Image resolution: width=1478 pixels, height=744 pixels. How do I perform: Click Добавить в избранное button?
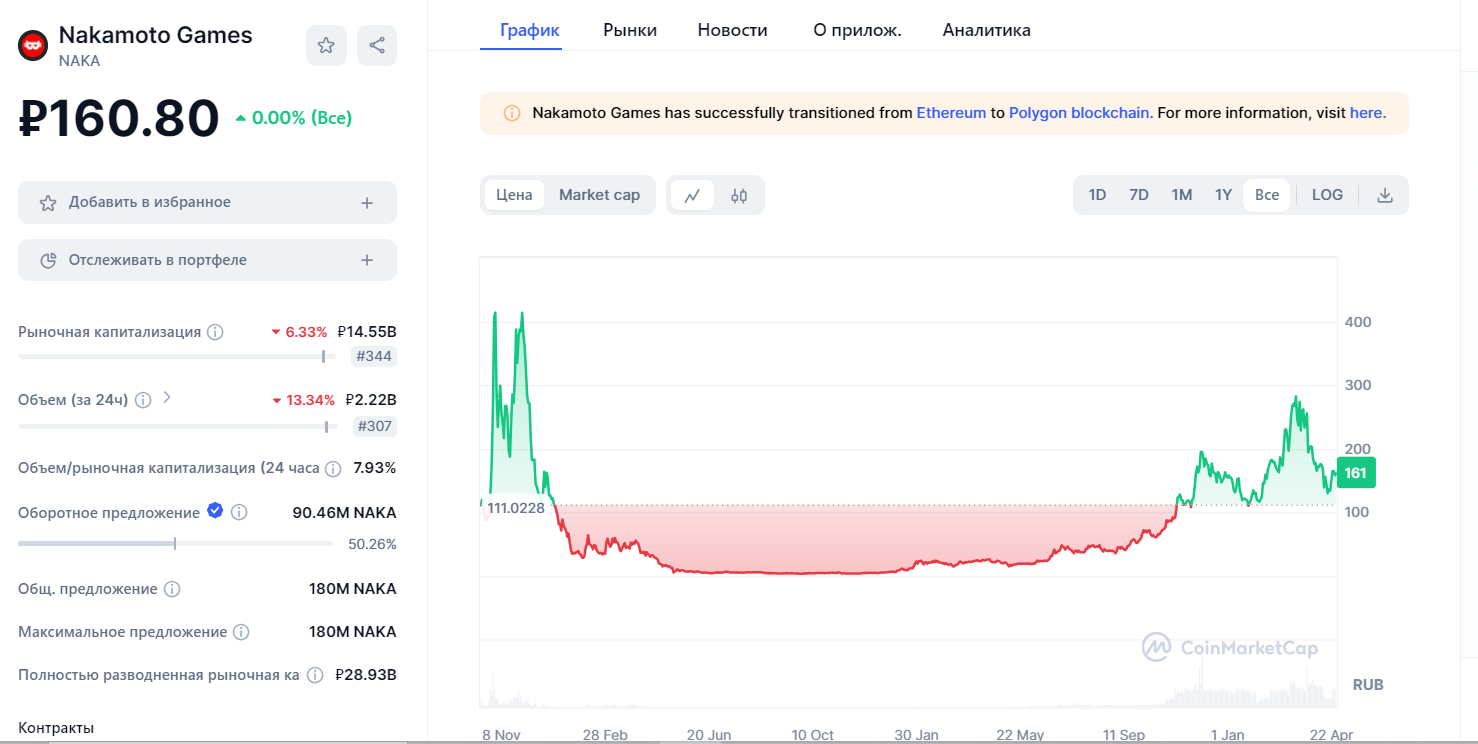207,203
